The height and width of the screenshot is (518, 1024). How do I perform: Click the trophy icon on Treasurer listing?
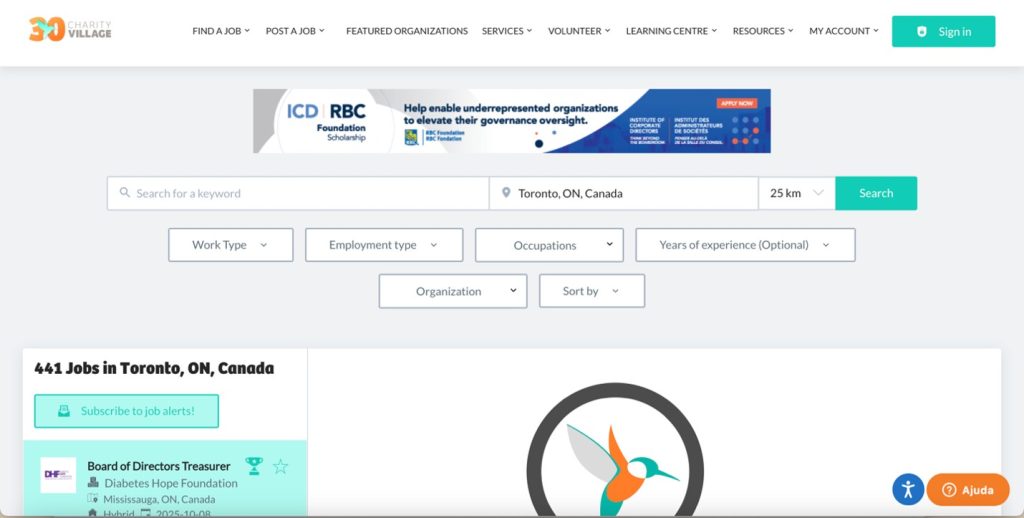254,466
